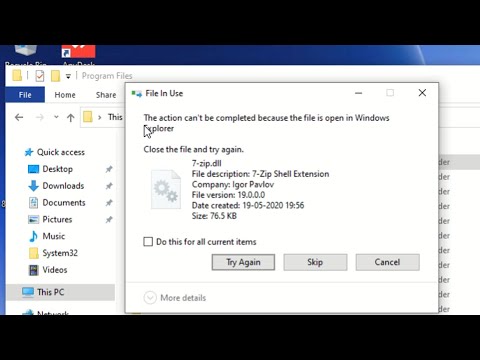Open Customize Quick Access Toolbar dropdown
The image size is (480, 360).
68,76
